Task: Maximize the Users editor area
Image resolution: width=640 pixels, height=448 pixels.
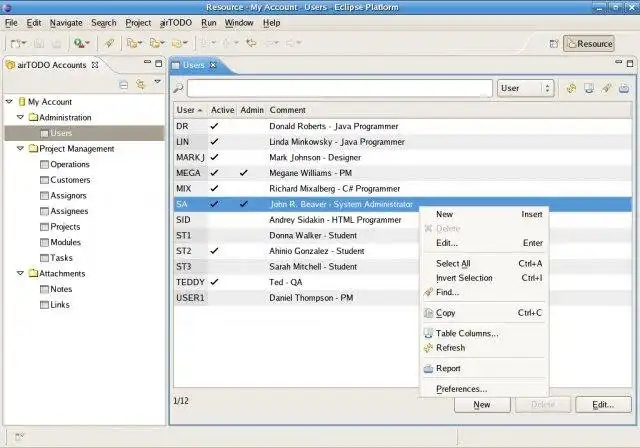Action: coord(630,63)
